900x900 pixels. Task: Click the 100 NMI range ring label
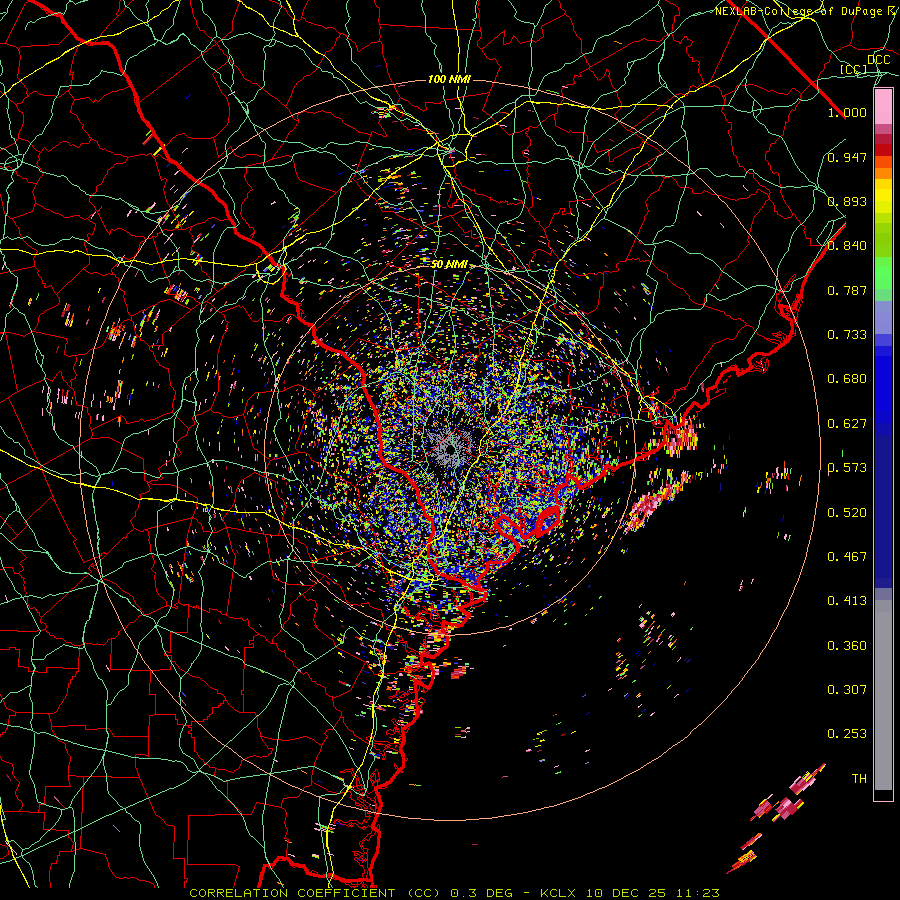[449, 79]
